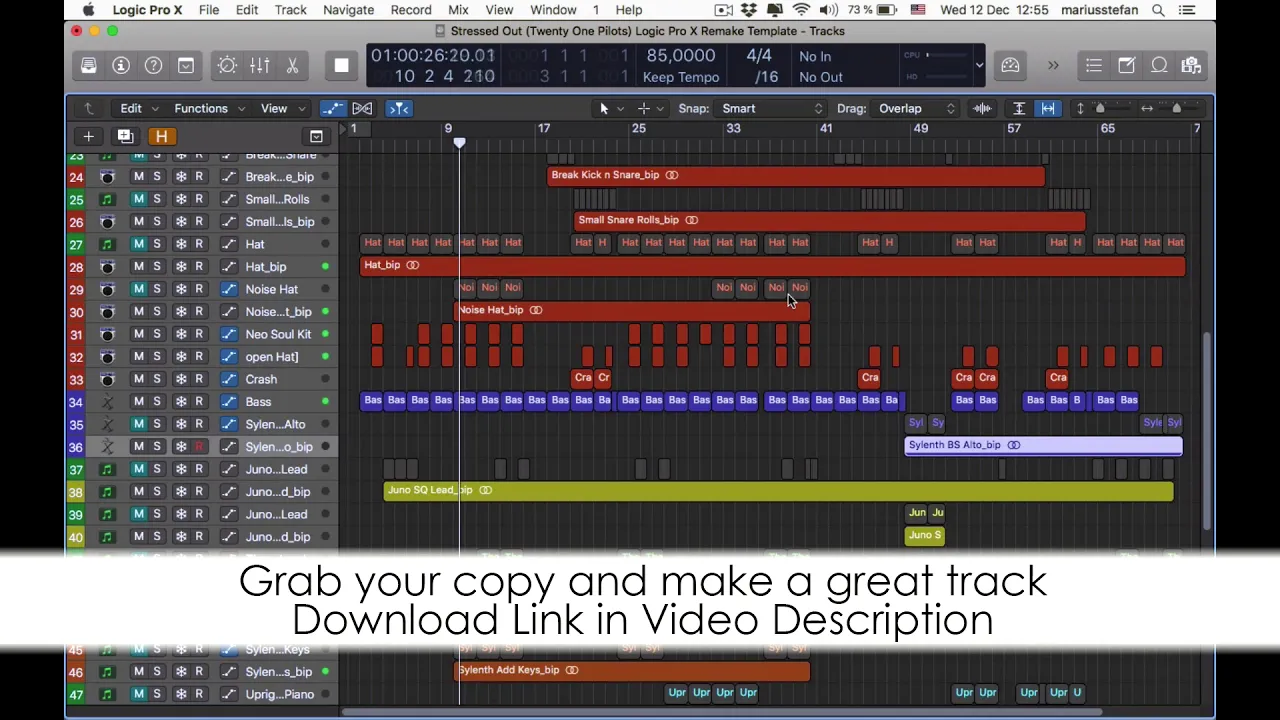Toggle horizontal auto zoom button
Viewport: 1280px width, 720px height.
pos(1047,108)
